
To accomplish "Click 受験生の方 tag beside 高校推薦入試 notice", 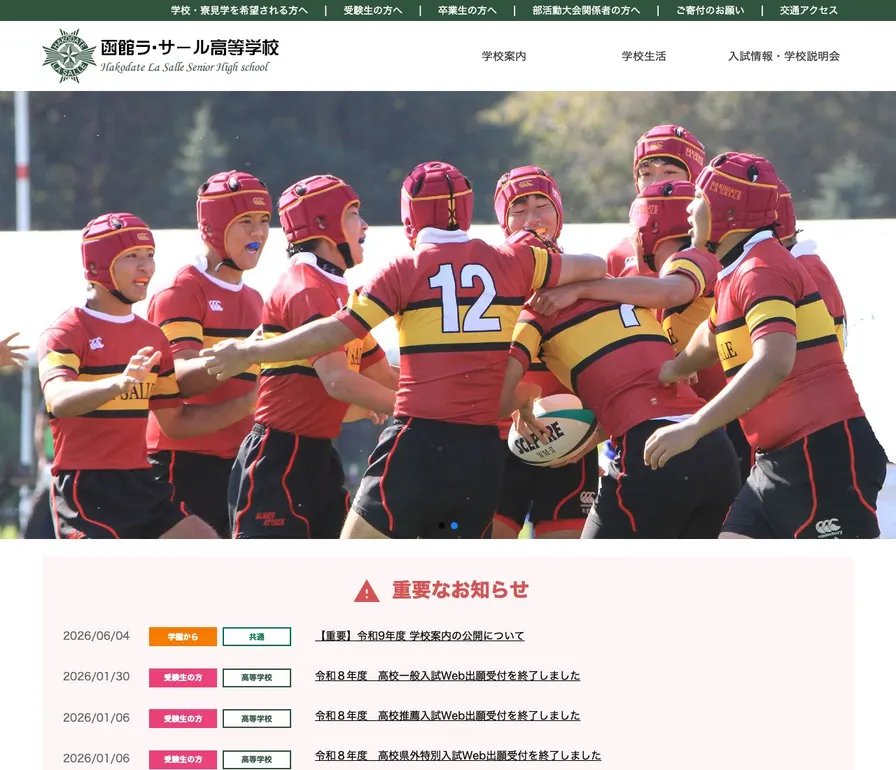I will [x=183, y=718].
